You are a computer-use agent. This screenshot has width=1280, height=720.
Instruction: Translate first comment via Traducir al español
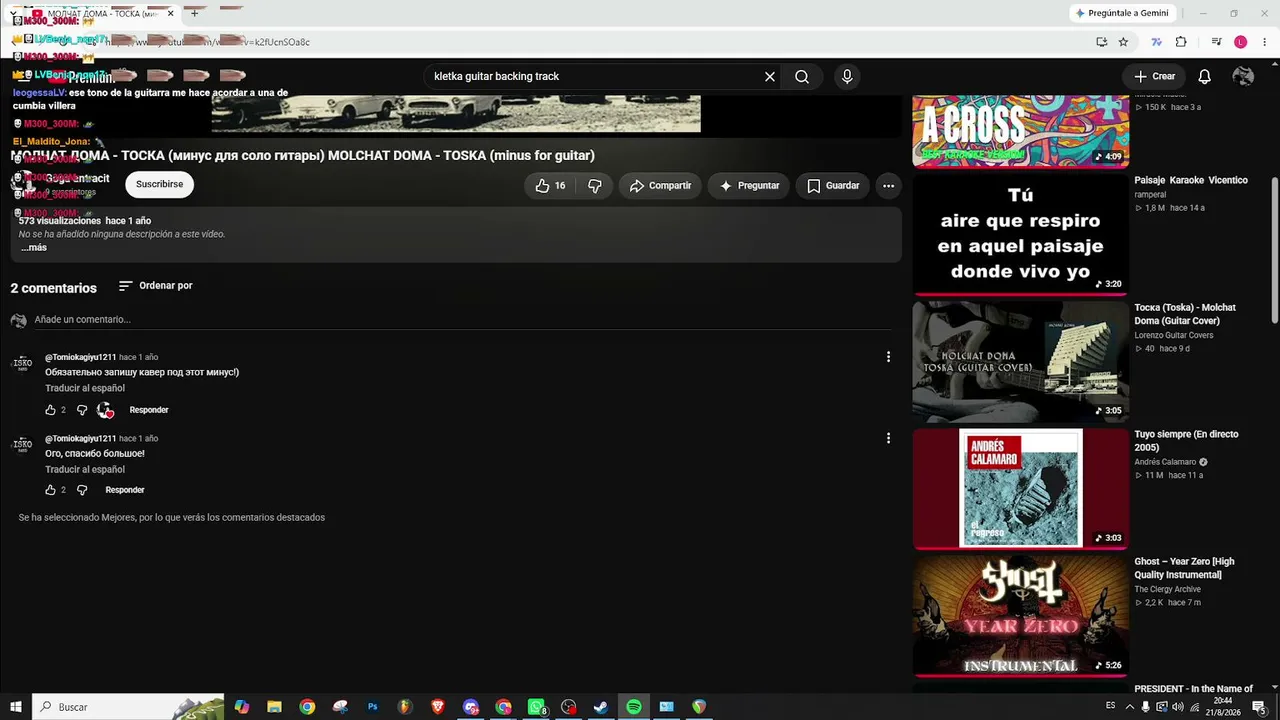click(85, 388)
